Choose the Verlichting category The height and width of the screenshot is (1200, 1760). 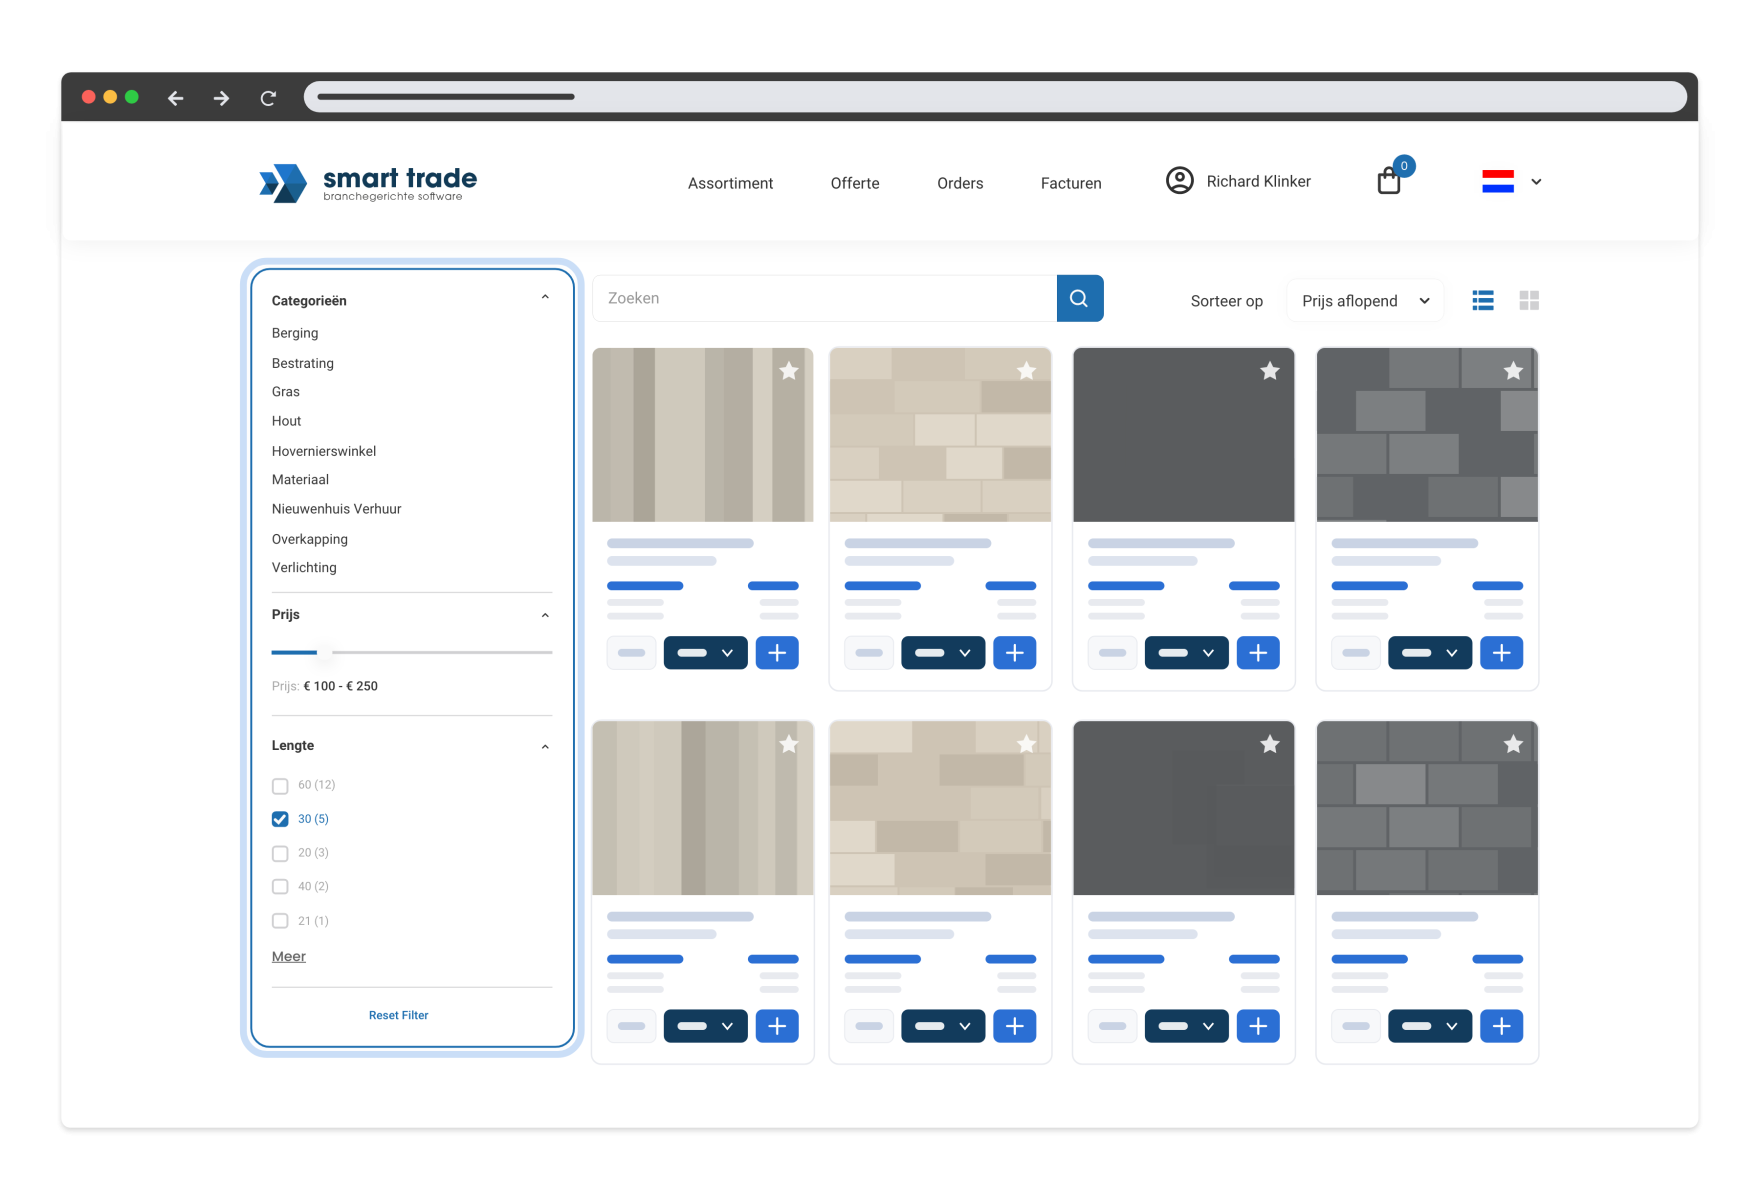click(304, 567)
